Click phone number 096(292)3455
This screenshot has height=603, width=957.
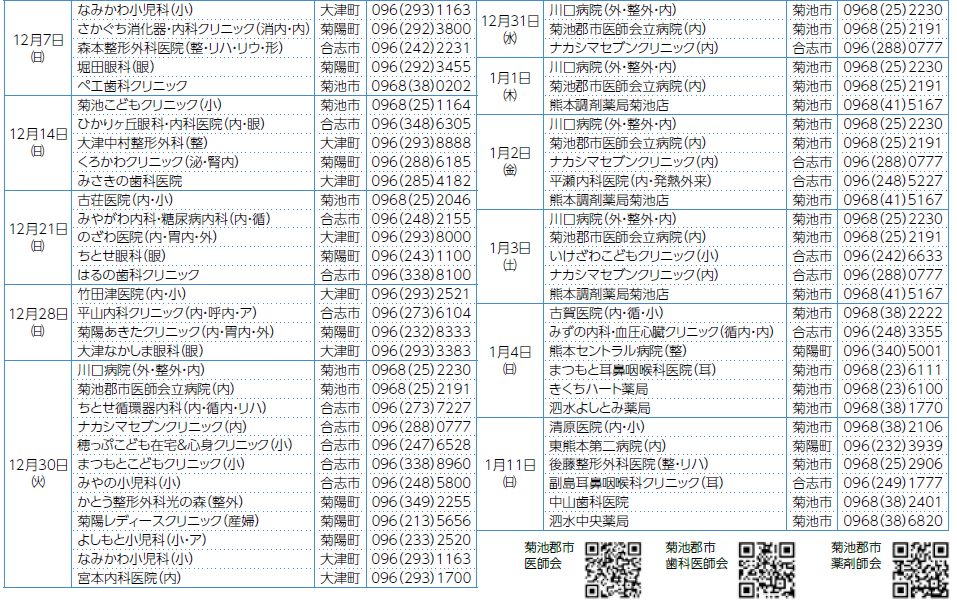[420, 67]
